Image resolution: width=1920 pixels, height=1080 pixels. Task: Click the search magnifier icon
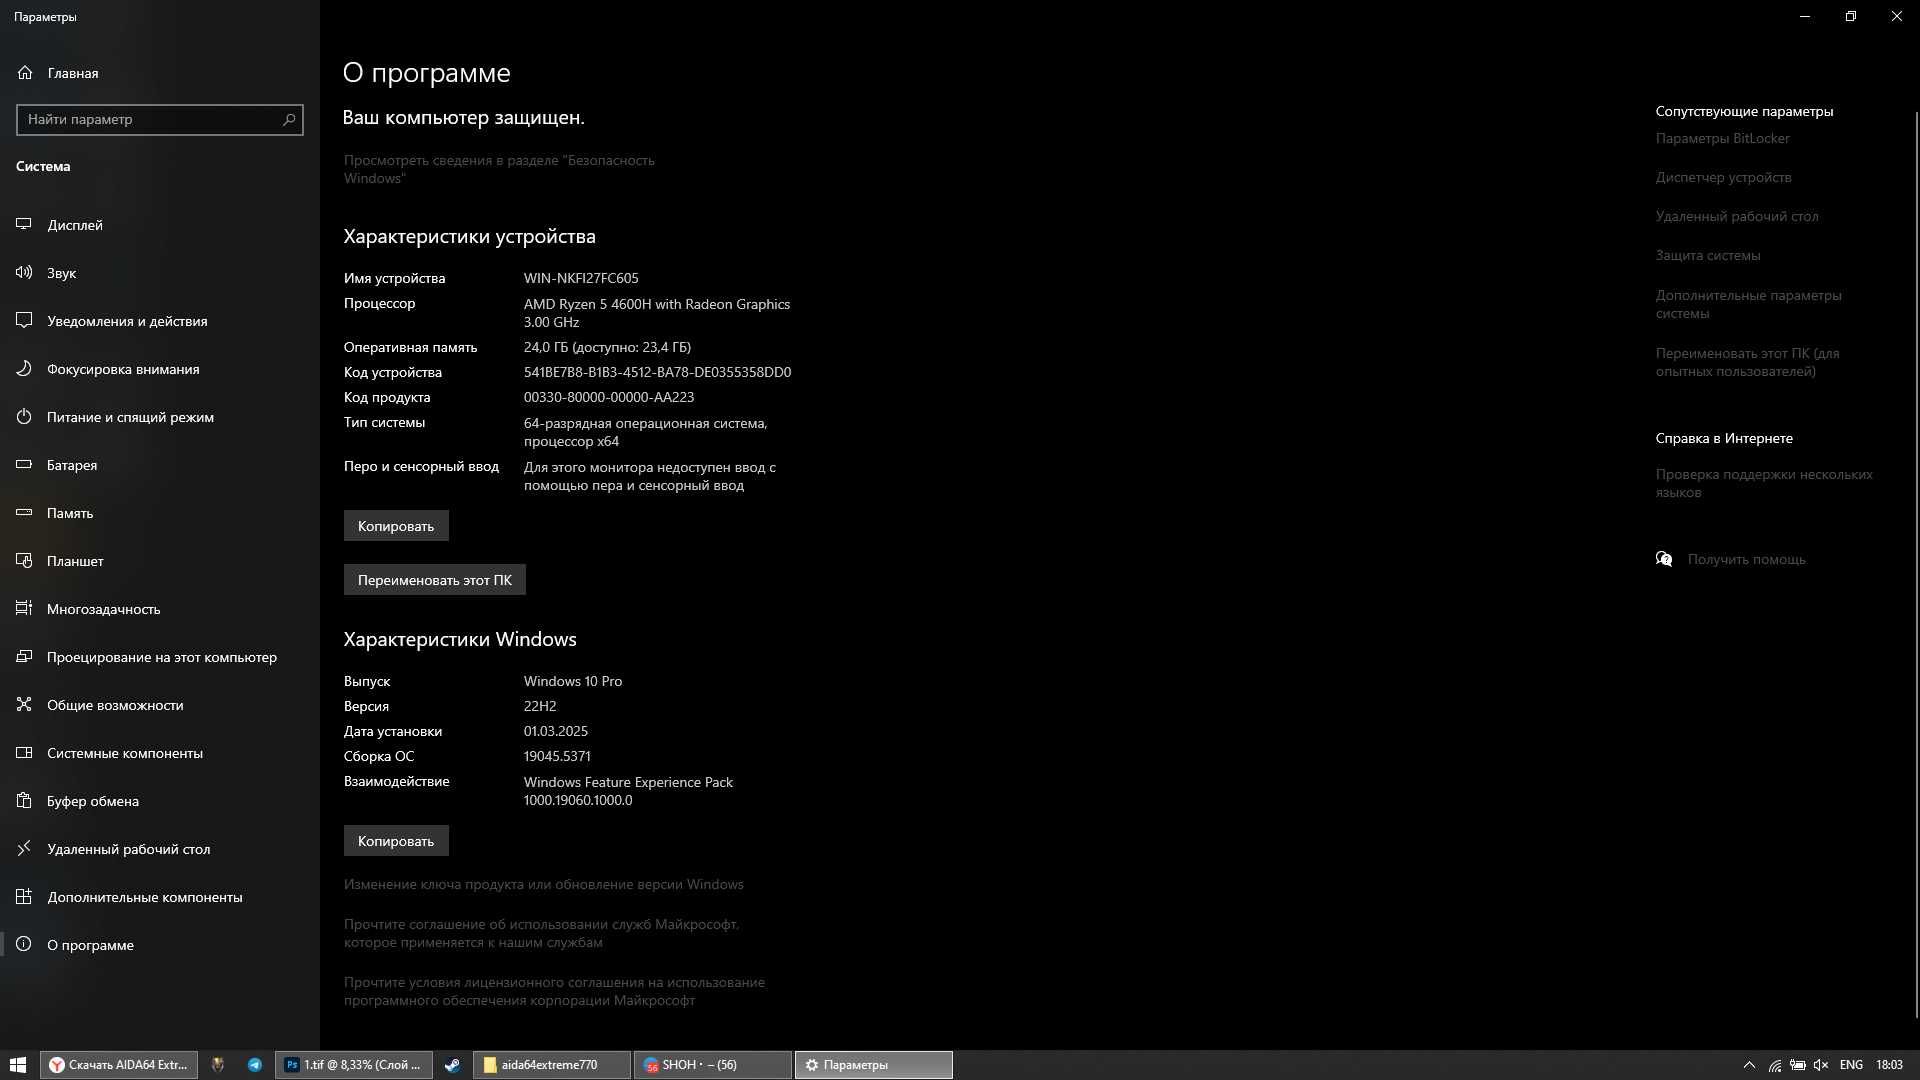coord(289,119)
